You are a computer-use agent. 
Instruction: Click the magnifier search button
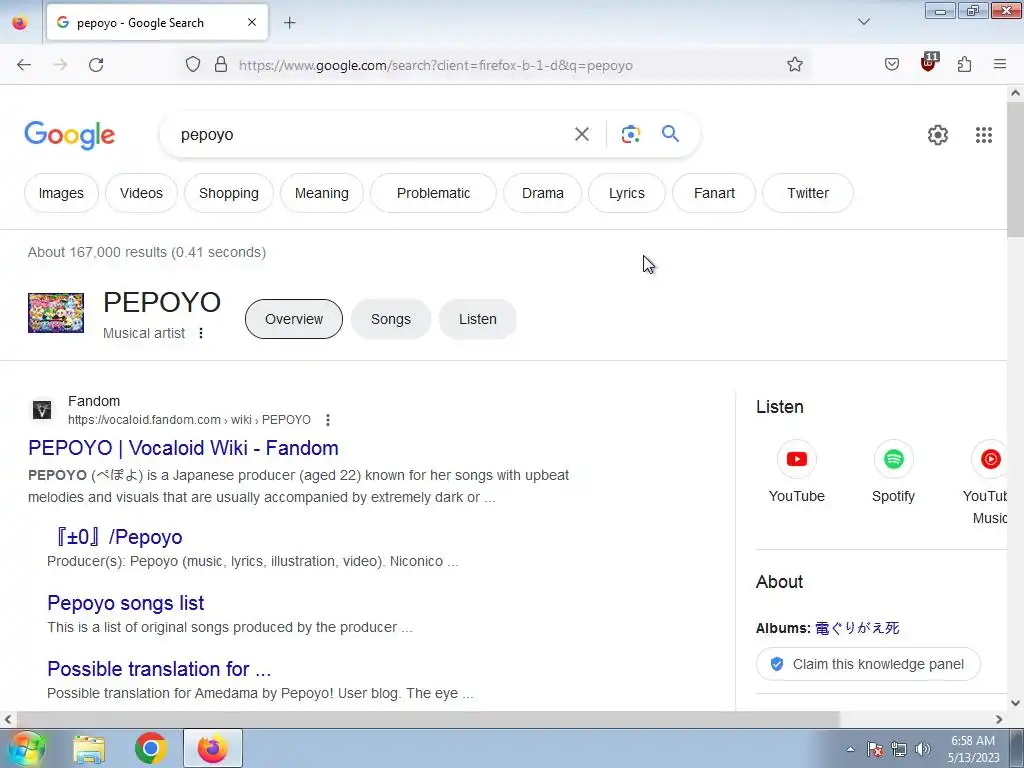tap(671, 134)
